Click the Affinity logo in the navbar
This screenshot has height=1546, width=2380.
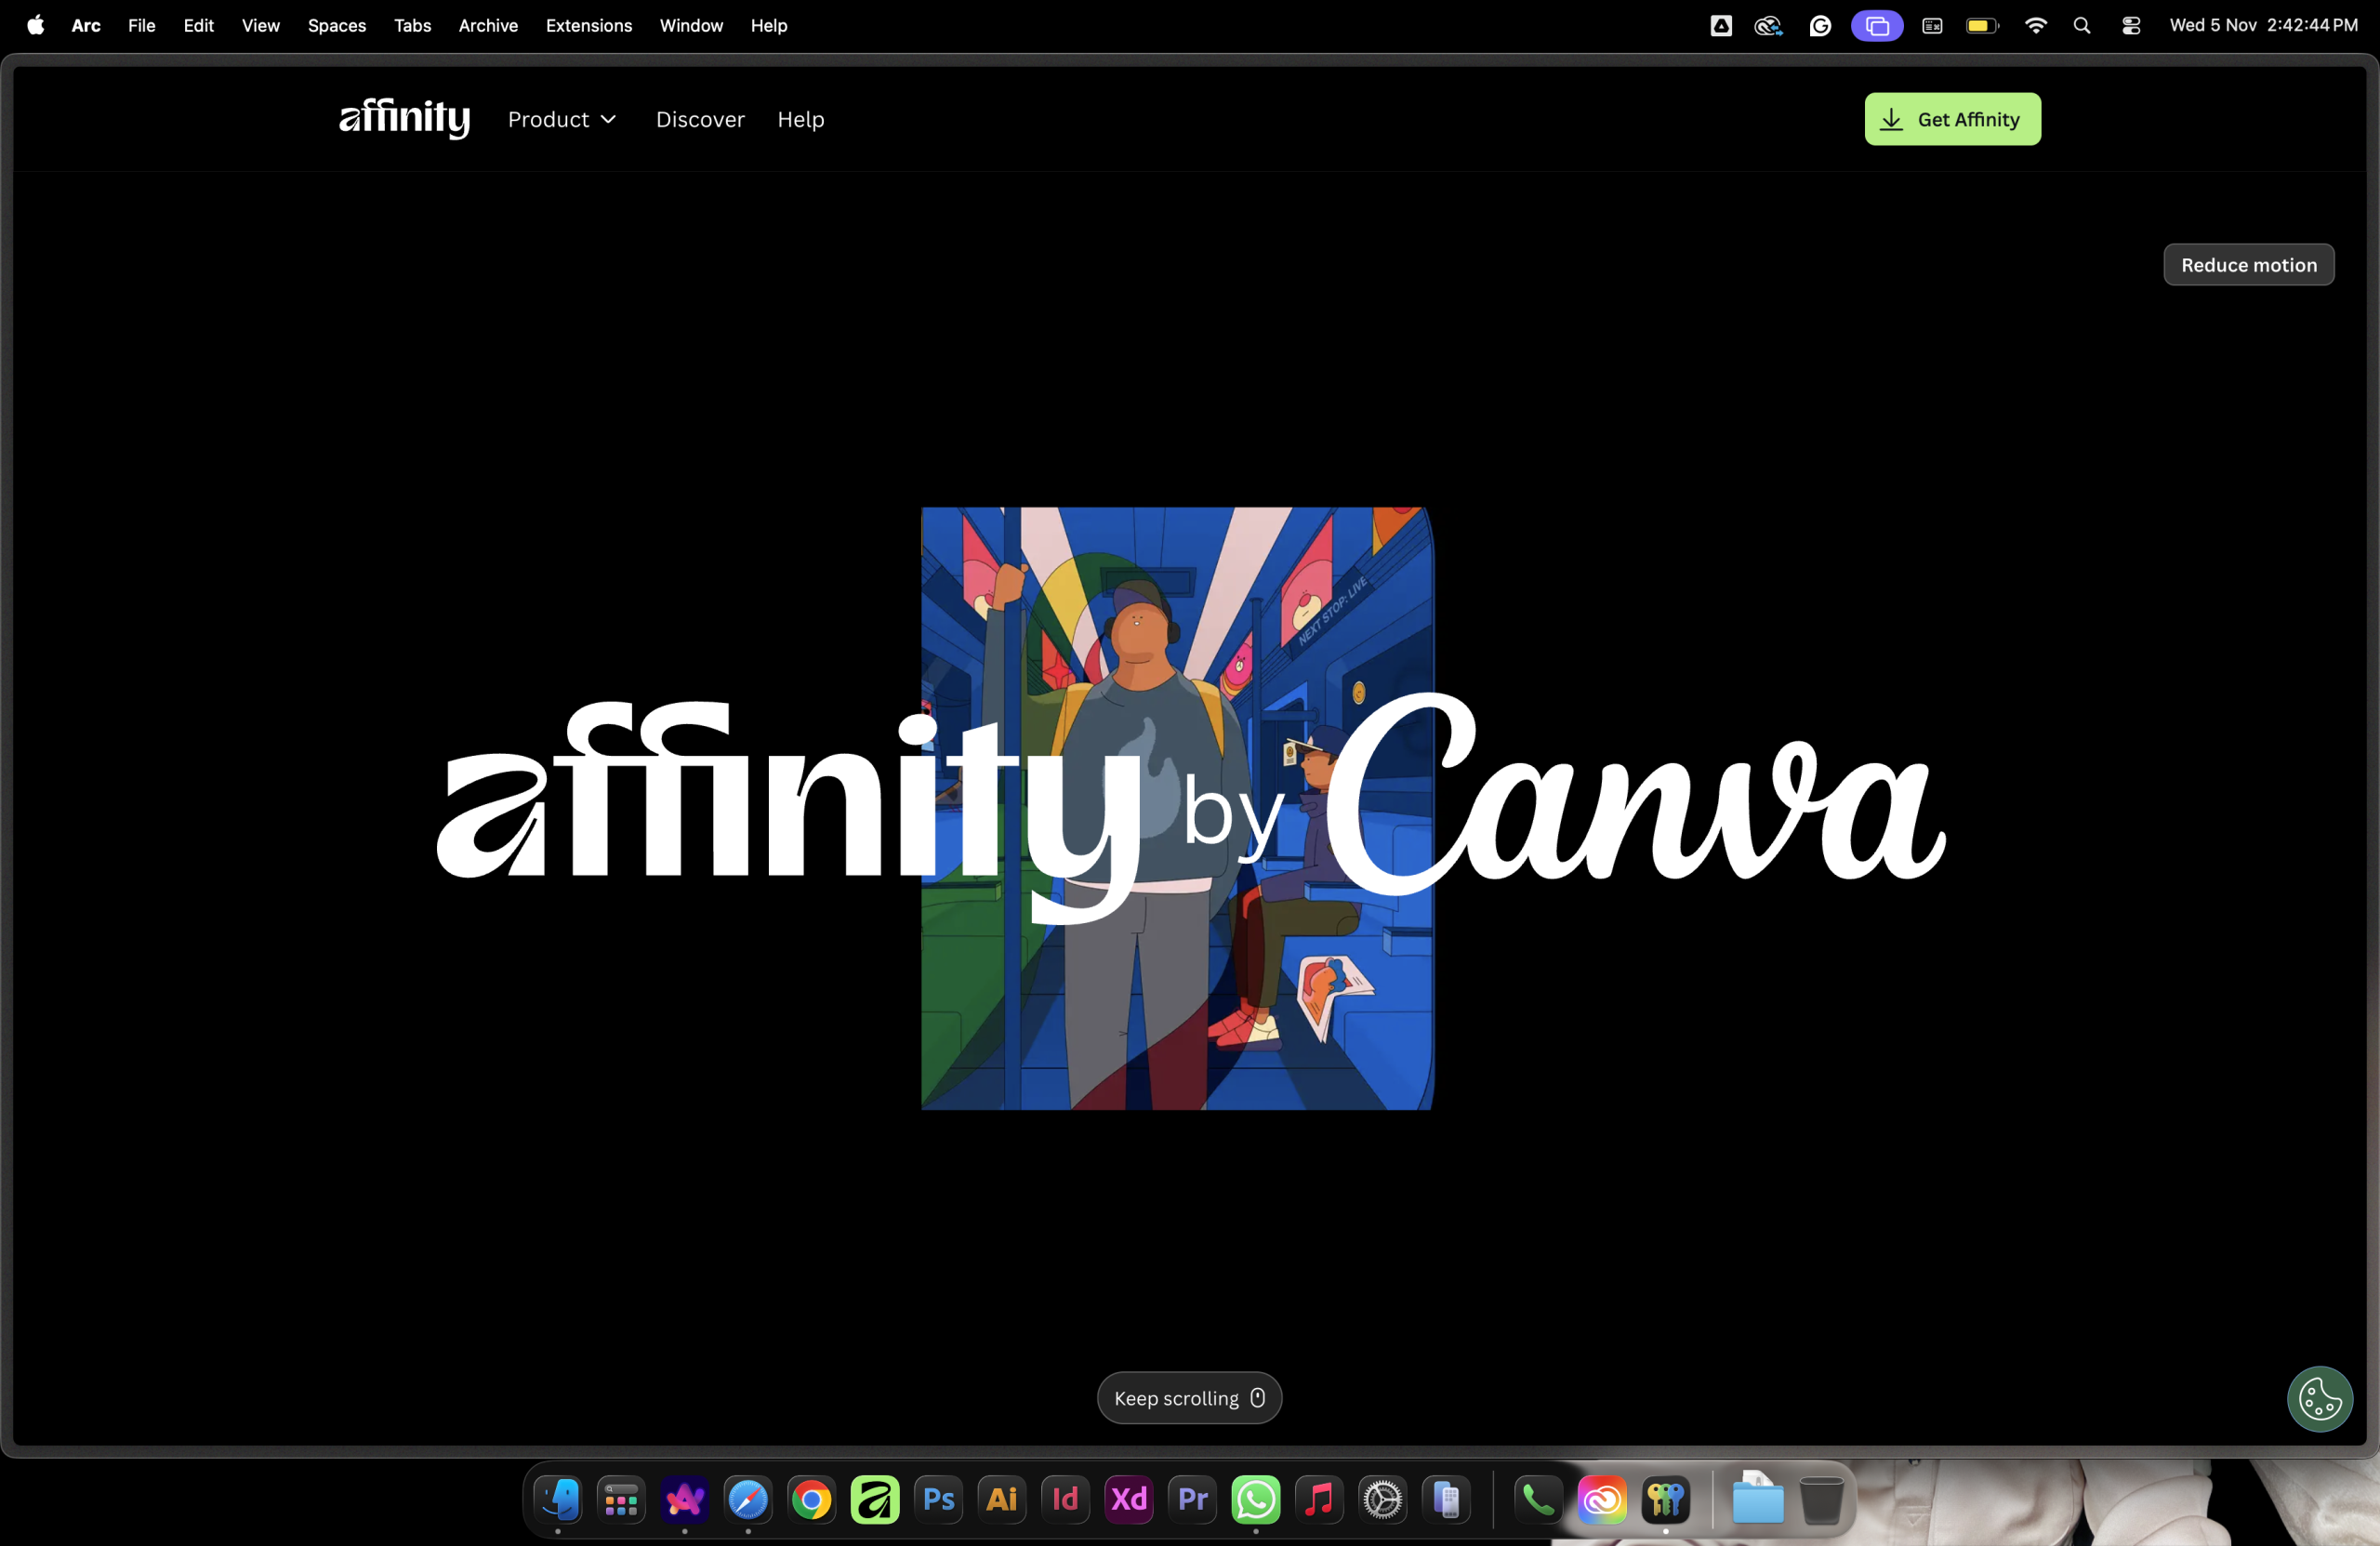[x=404, y=118]
